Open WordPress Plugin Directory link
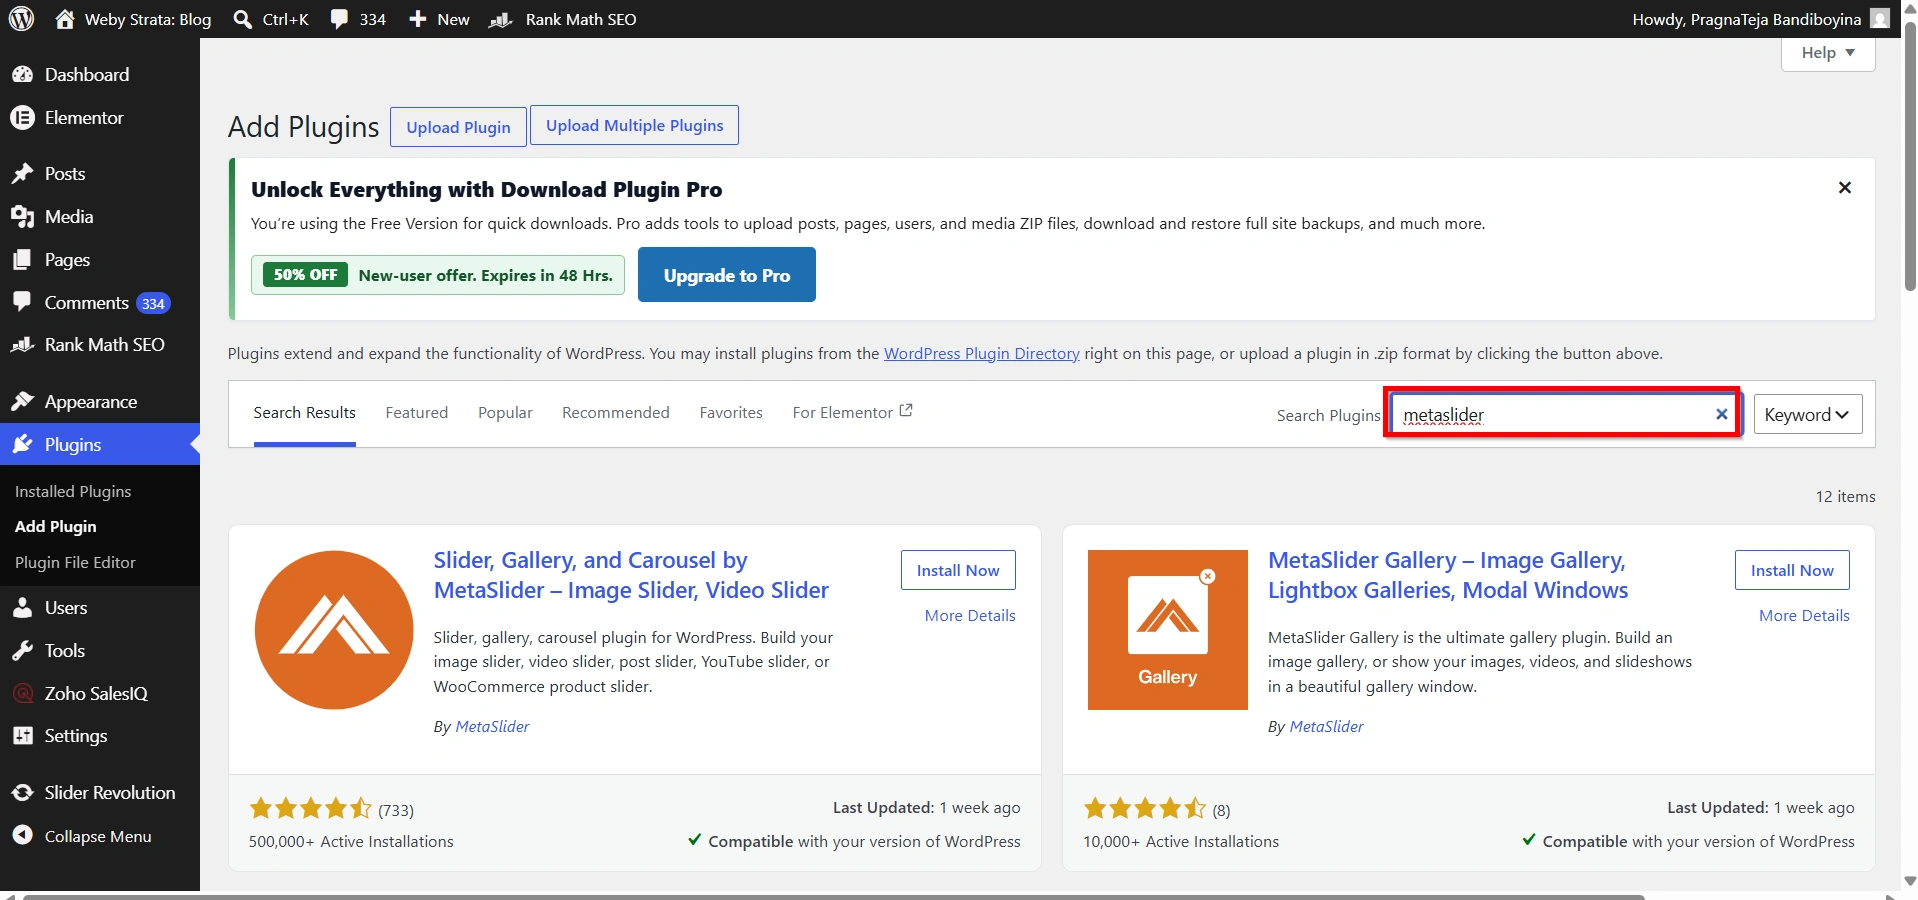This screenshot has width=1918, height=900. click(982, 354)
